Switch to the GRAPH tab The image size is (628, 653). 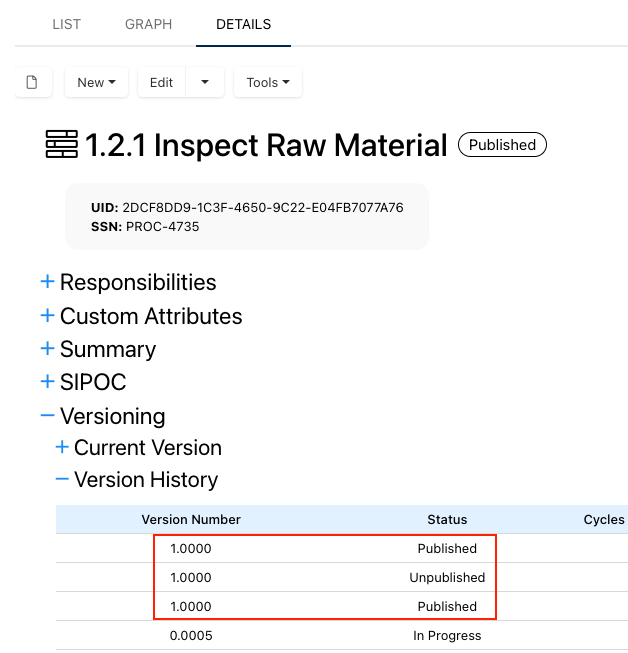point(148,24)
